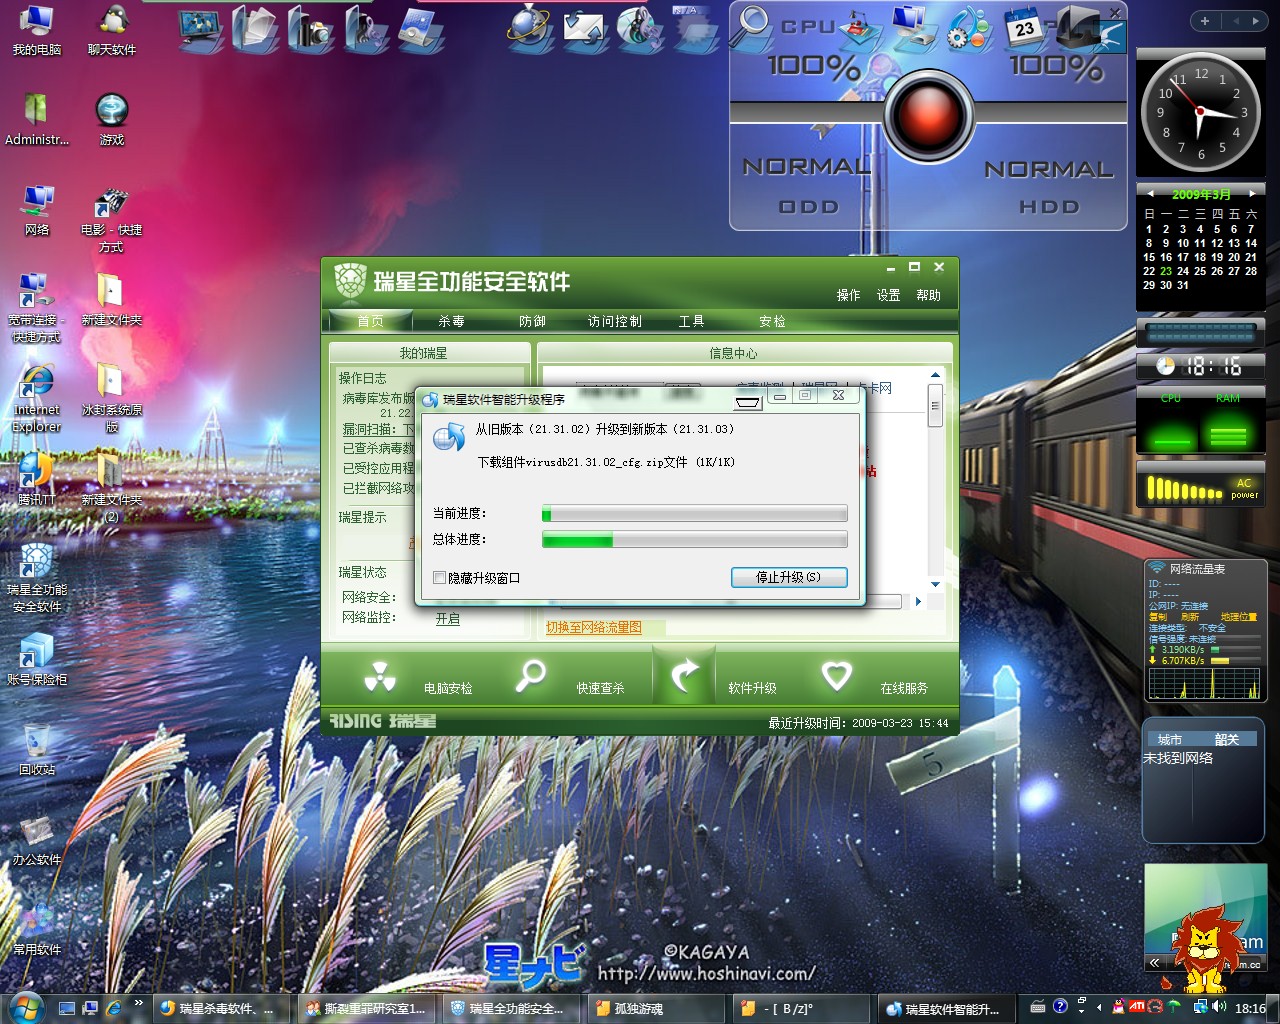Select the 安检 tab
Image resolution: width=1280 pixels, height=1024 pixels.
point(772,321)
